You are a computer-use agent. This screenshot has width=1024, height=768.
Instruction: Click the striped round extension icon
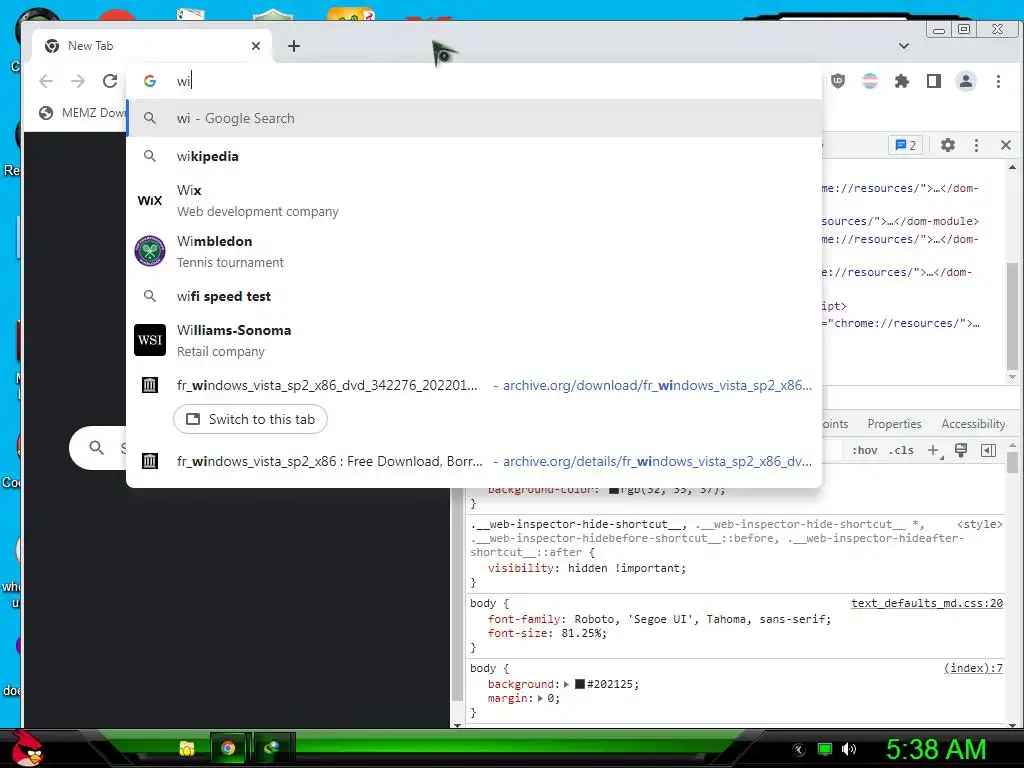[x=870, y=81]
